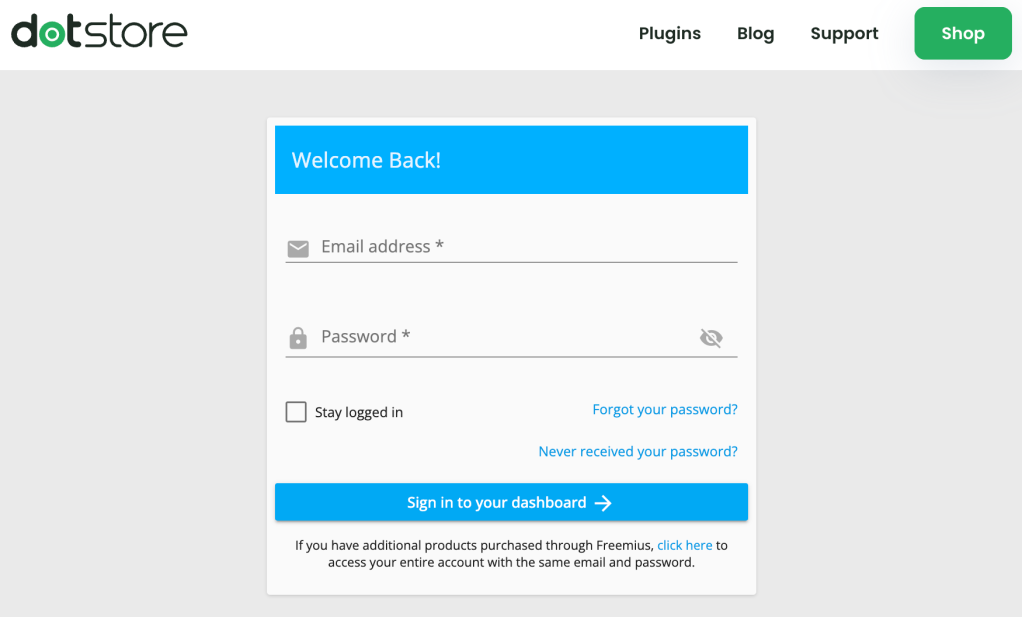Follow the Forgot your password link
This screenshot has width=1022, height=617.
tap(665, 409)
